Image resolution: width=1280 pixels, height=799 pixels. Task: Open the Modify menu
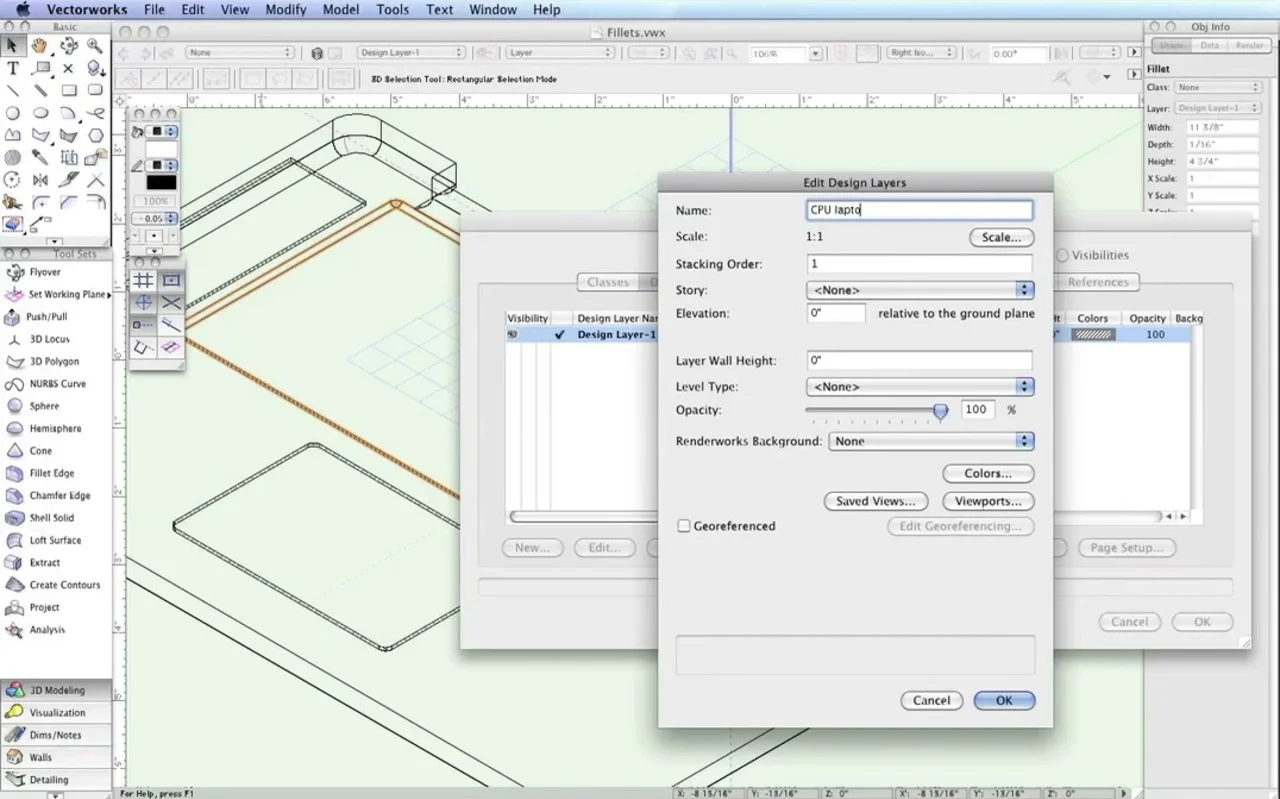point(286,9)
